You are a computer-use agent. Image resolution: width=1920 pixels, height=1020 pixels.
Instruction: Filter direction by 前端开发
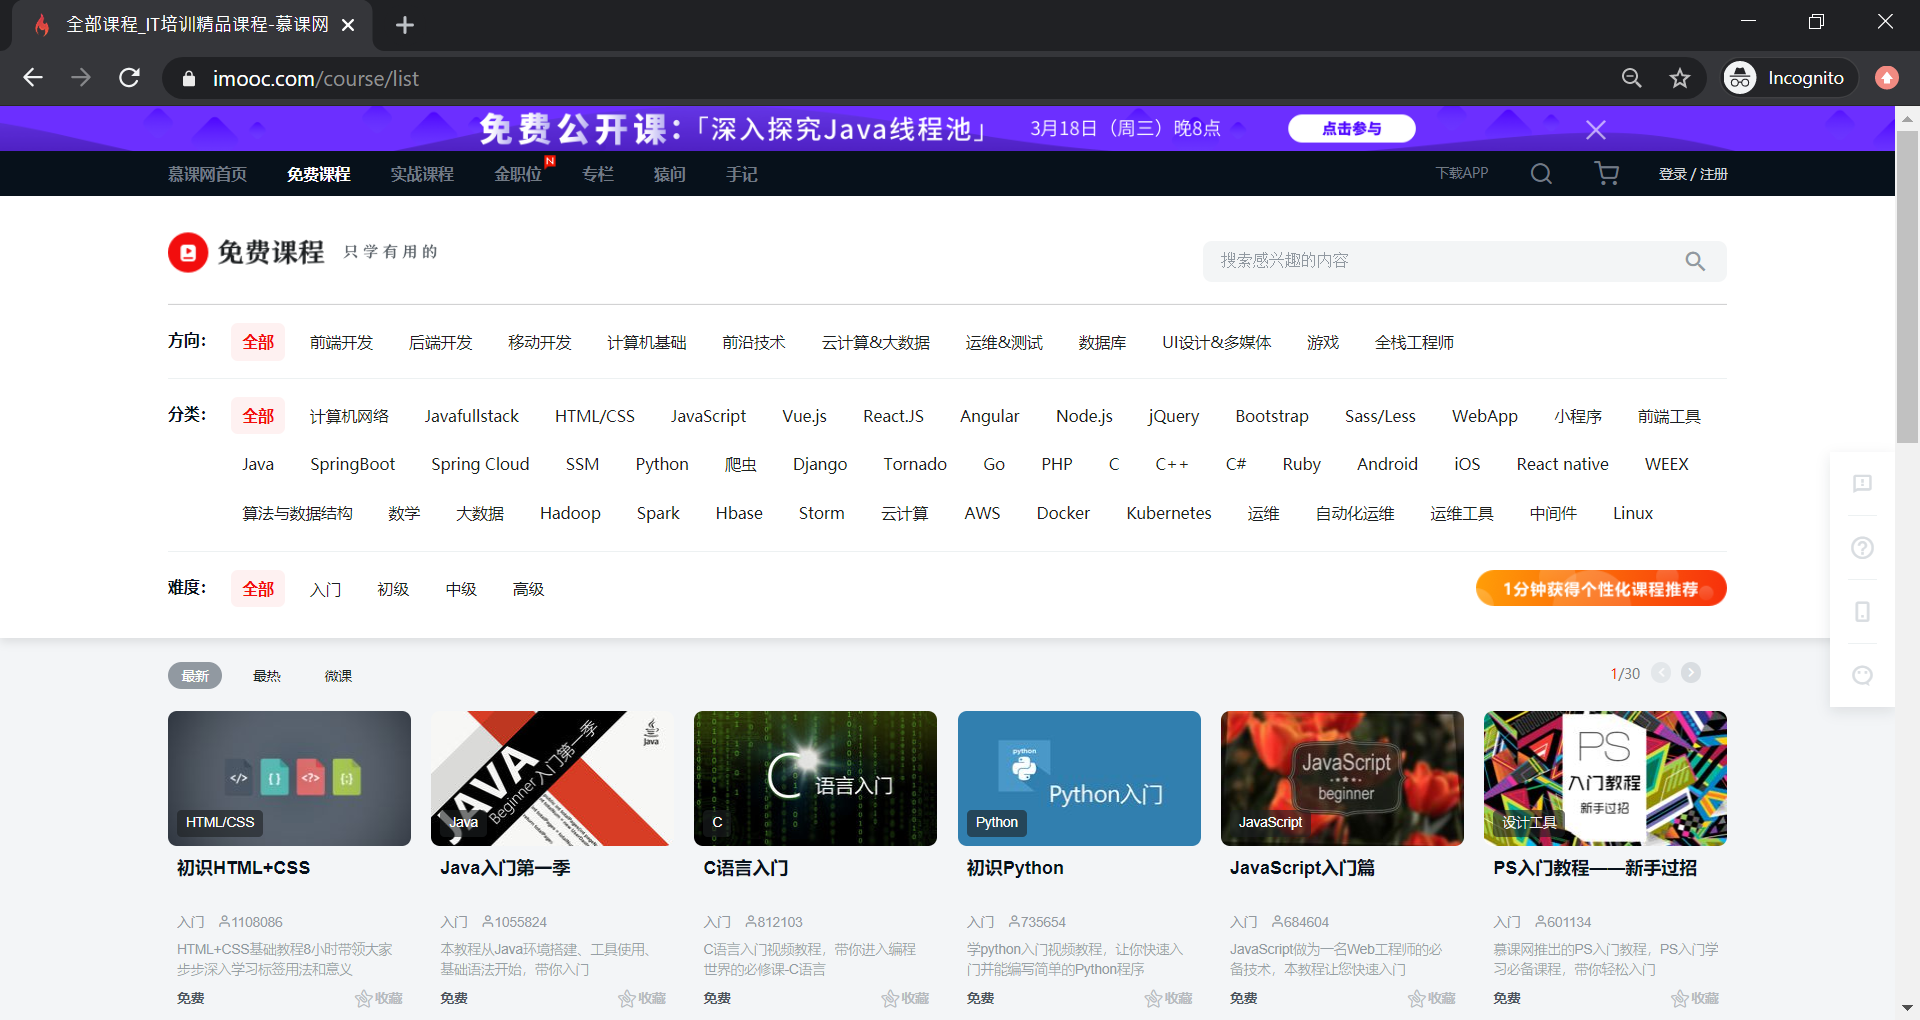[x=341, y=342]
